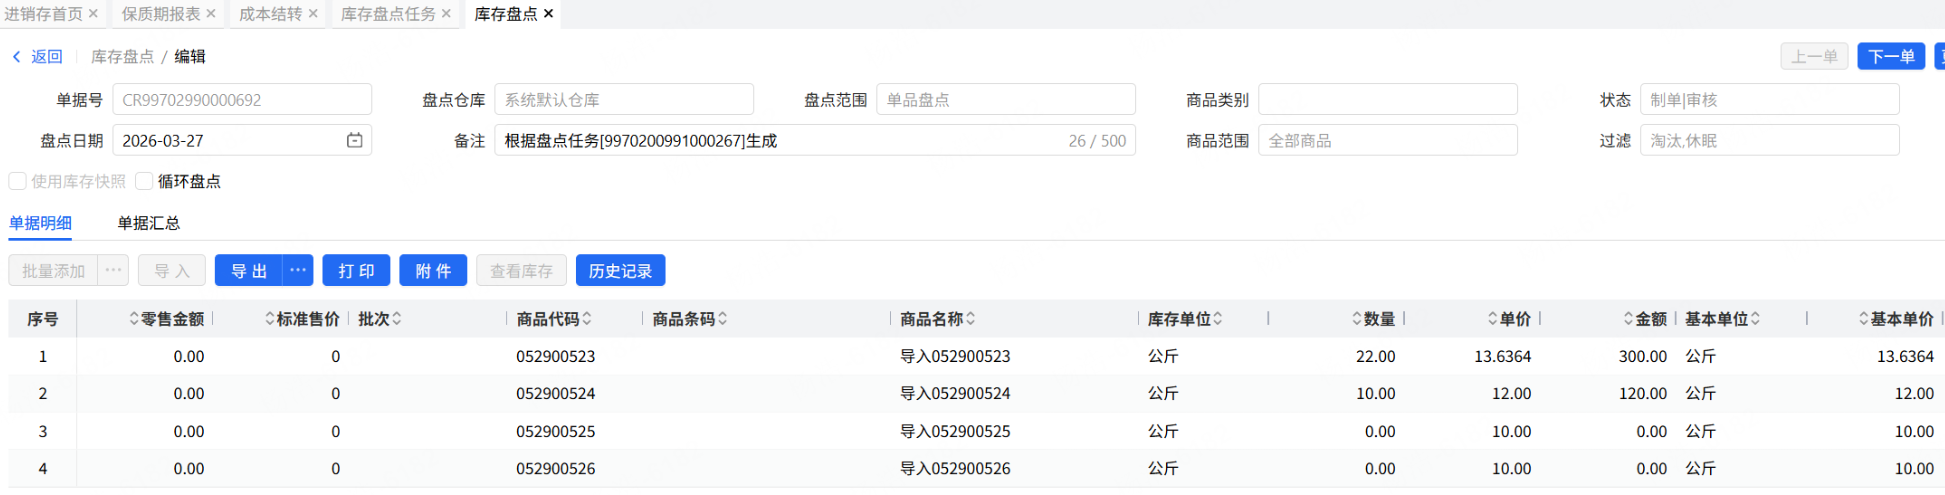This screenshot has width=1945, height=495.
Task: Open the 盘点仓库 dropdown field
Action: coord(623,100)
